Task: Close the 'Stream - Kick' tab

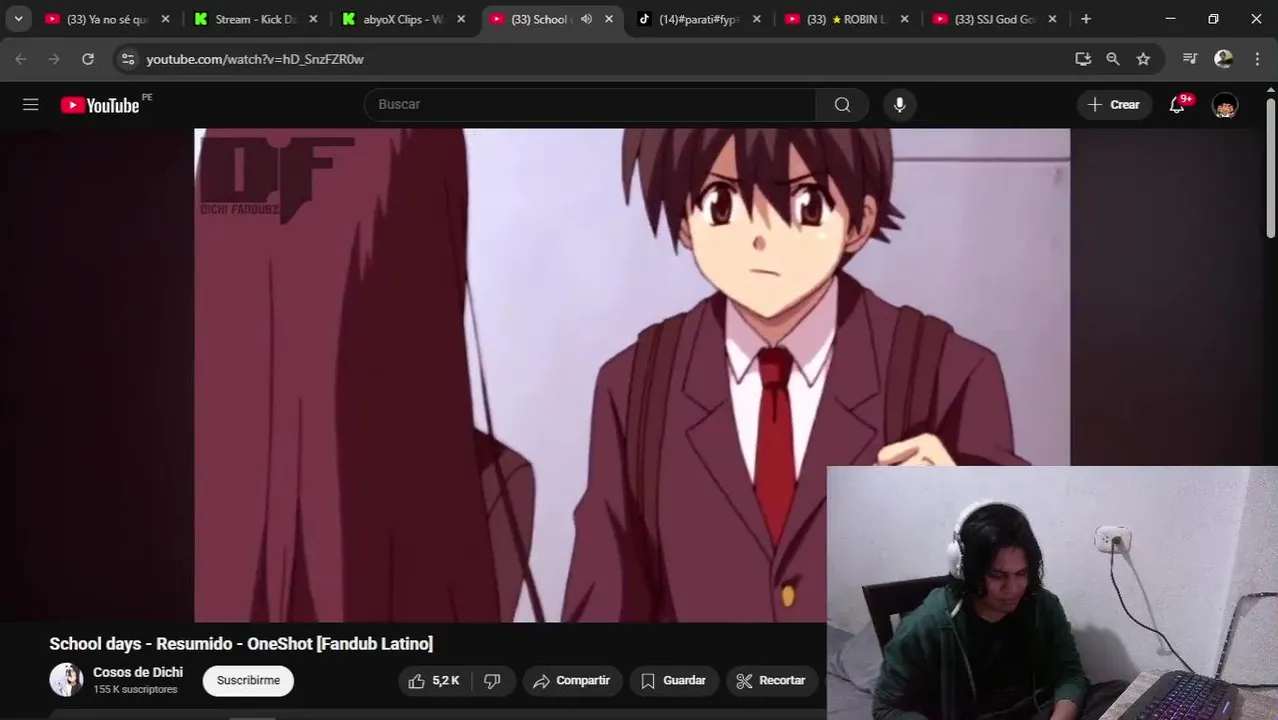Action: tap(313, 19)
